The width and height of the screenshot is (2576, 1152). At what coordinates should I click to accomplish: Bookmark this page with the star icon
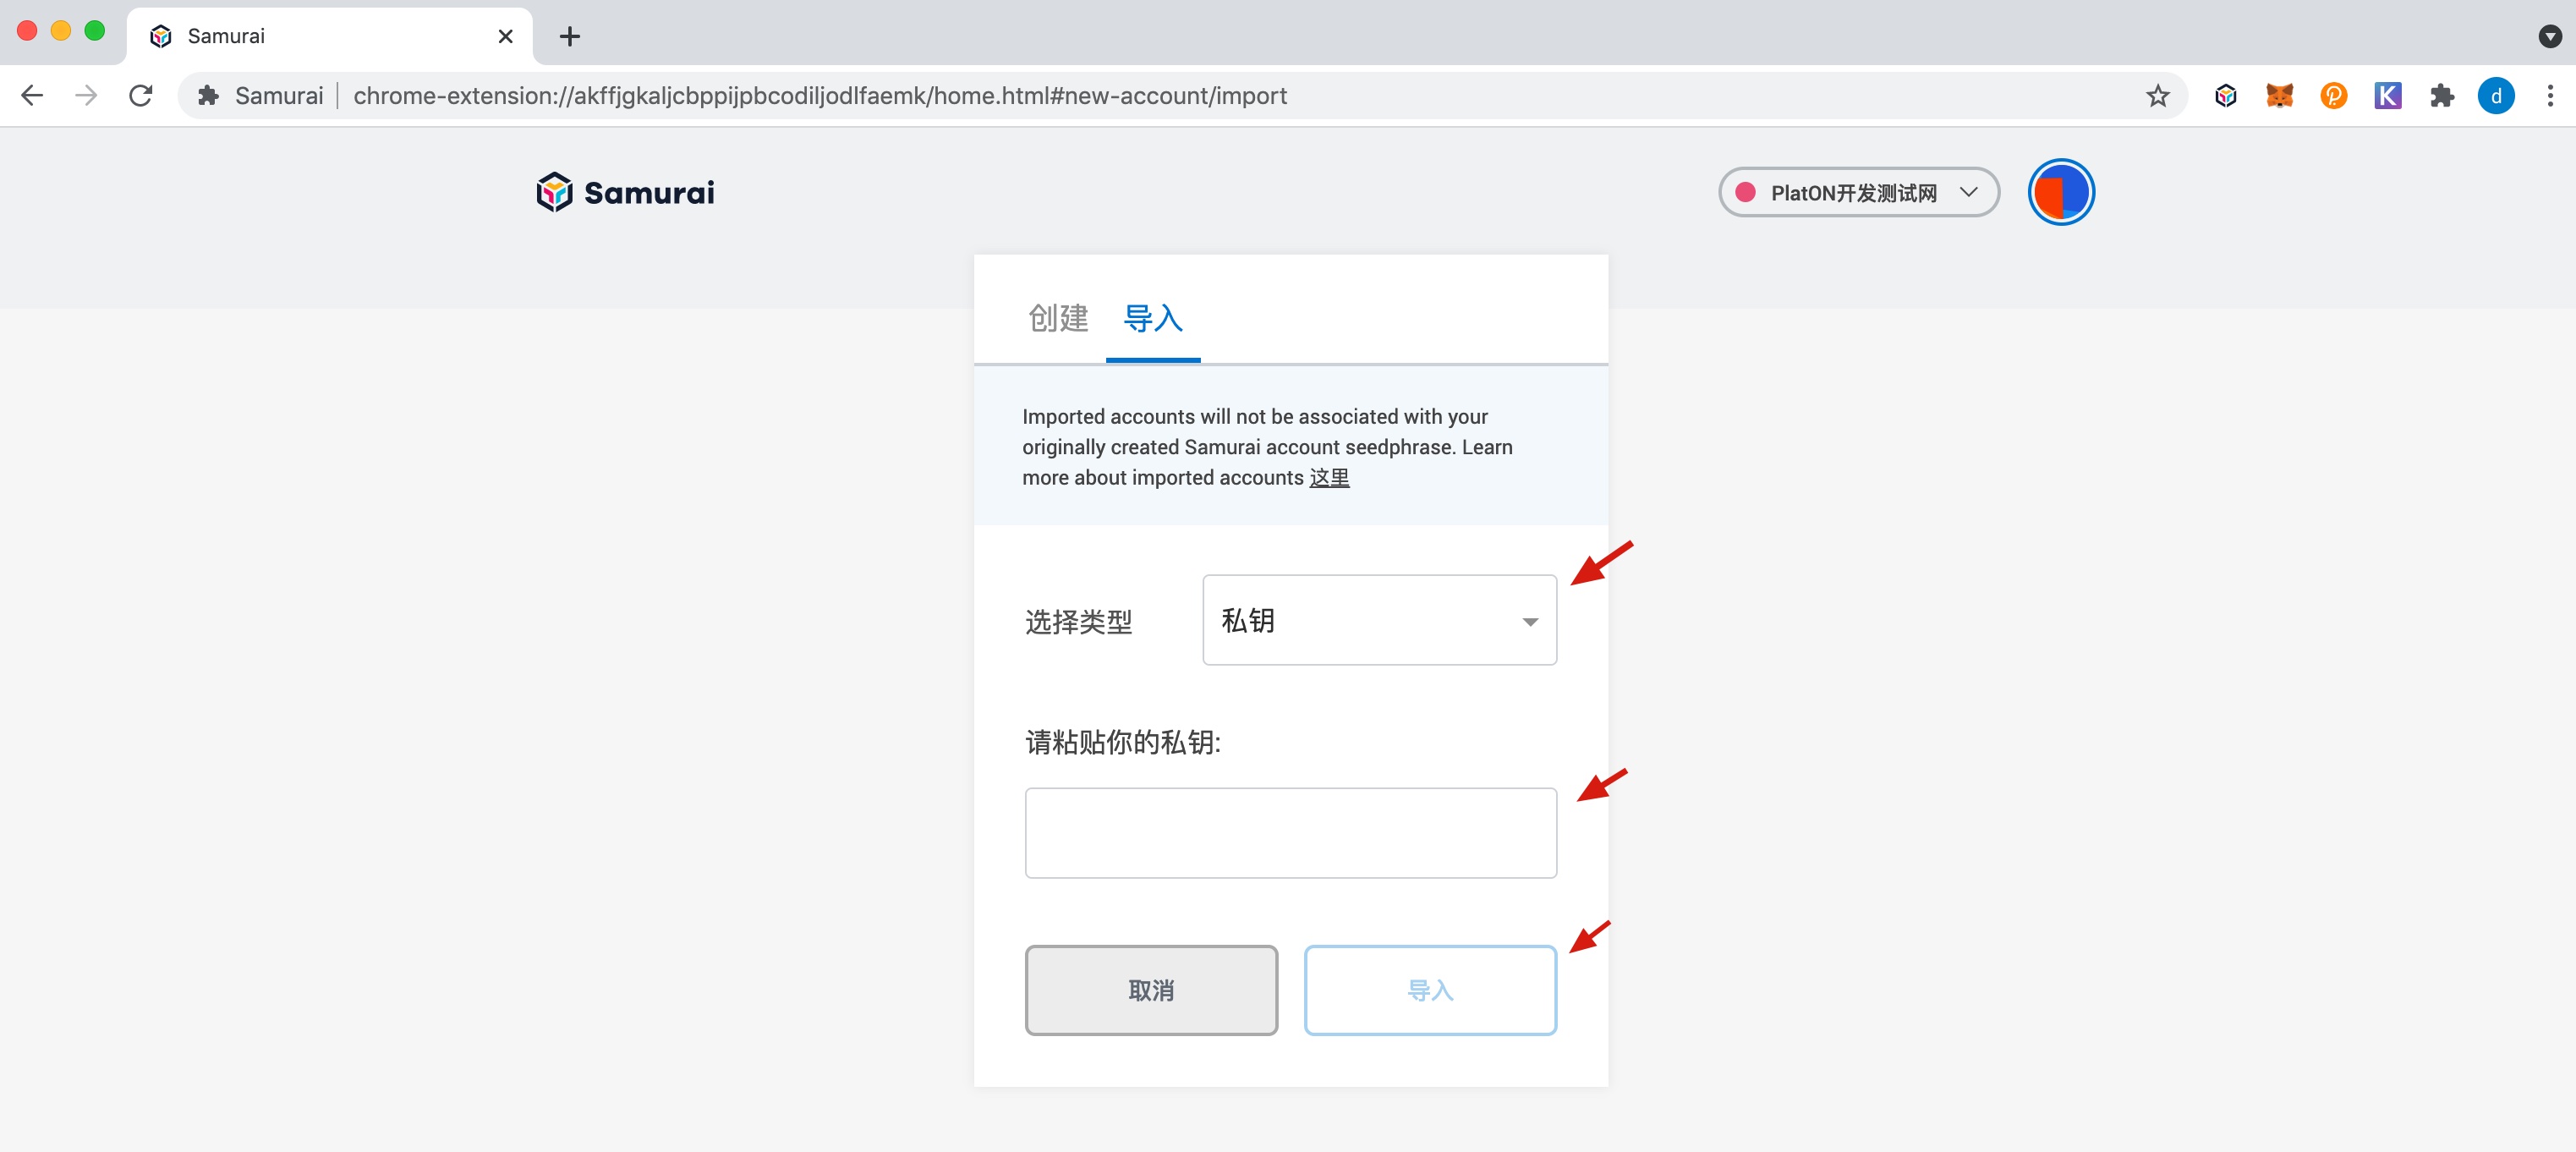tap(2157, 96)
